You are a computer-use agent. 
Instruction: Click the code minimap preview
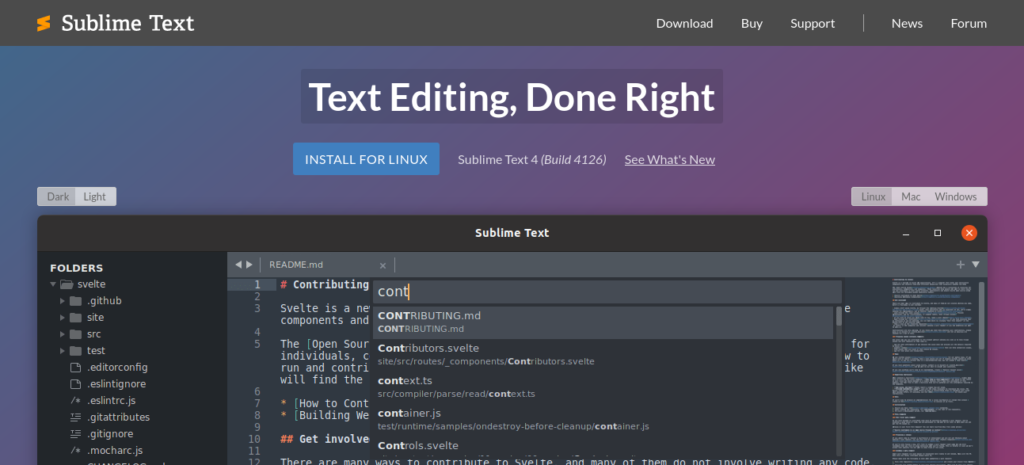[934, 372]
